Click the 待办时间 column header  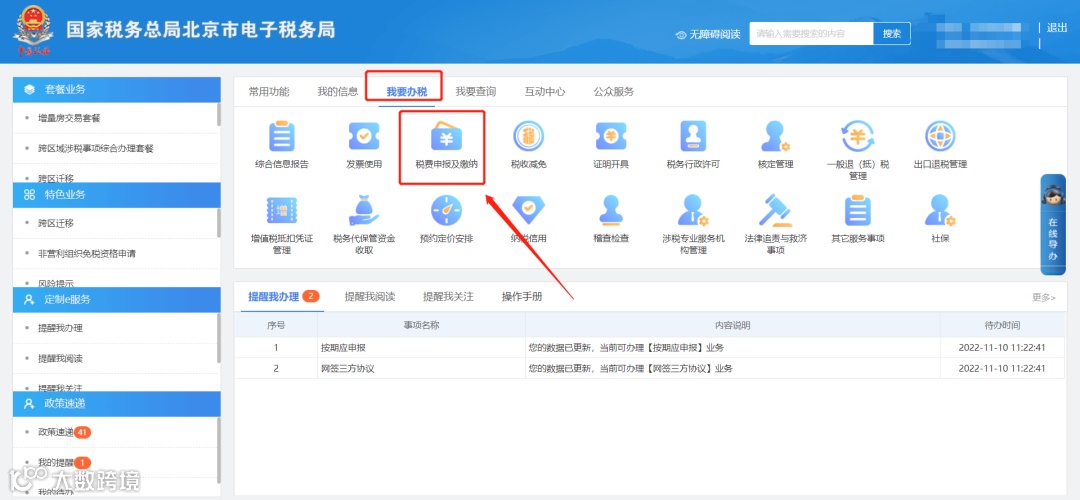pyautogui.click(x=1002, y=325)
